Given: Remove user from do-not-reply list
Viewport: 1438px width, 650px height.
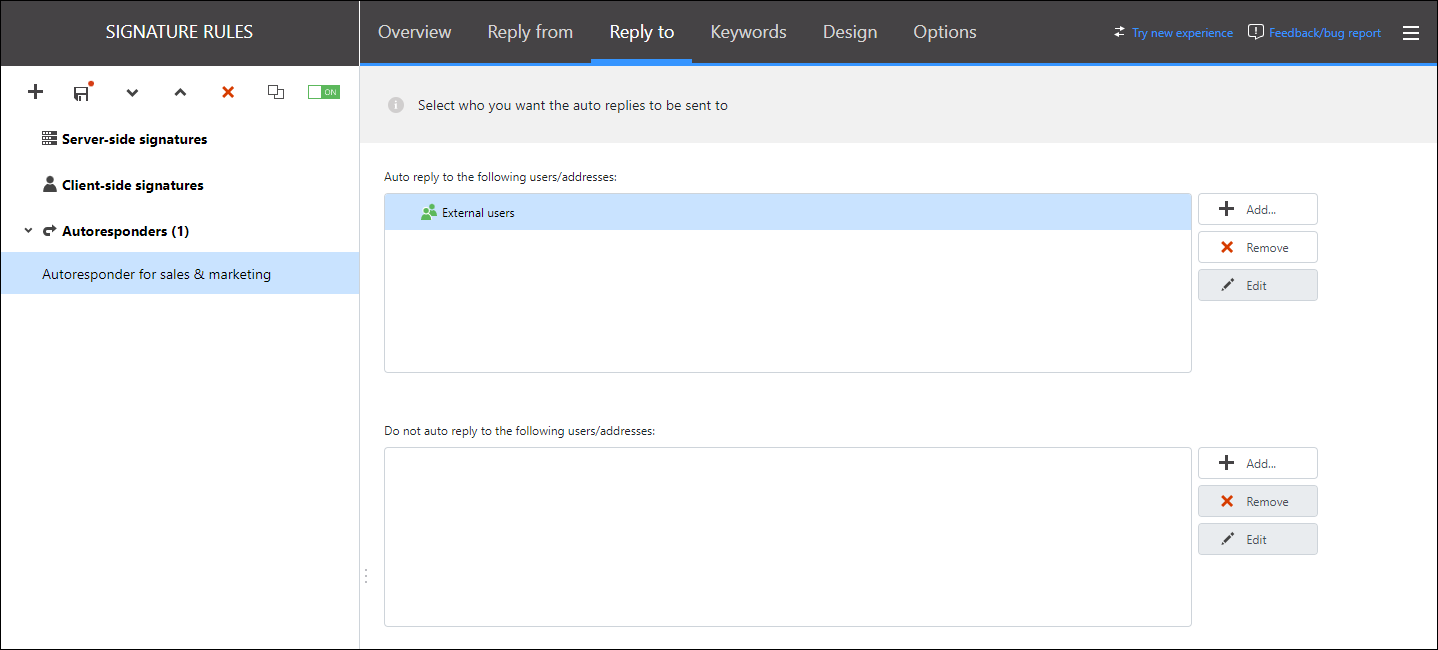Looking at the screenshot, I should (1257, 500).
